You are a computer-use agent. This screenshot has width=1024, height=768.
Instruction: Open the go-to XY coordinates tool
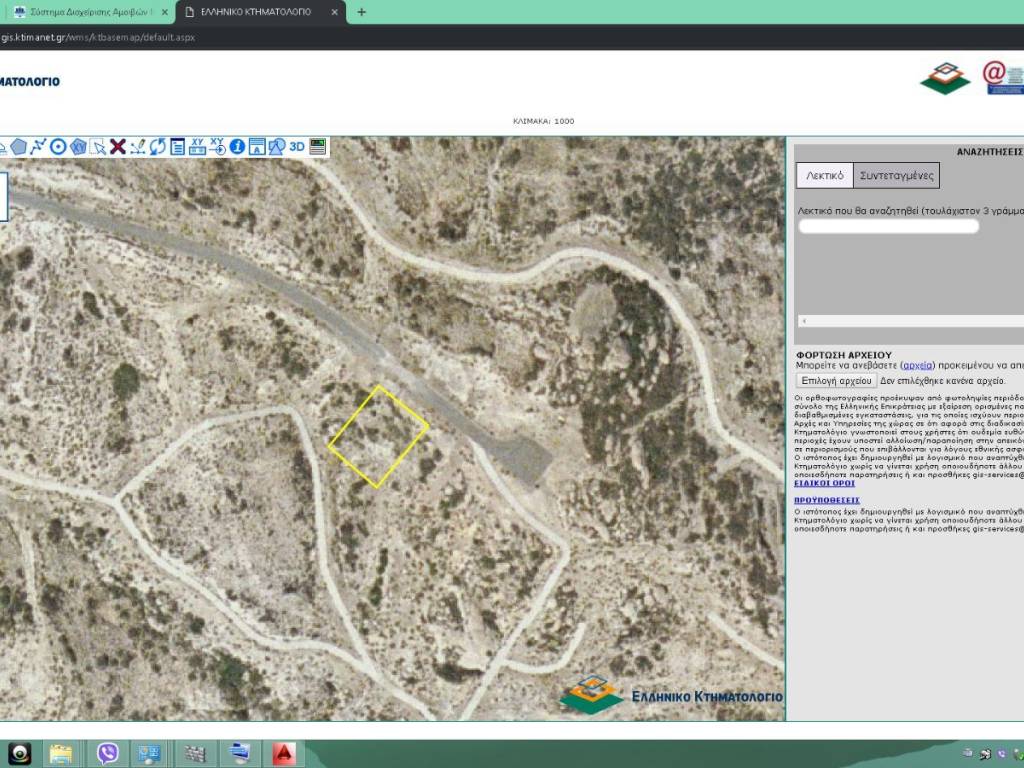tap(217, 147)
